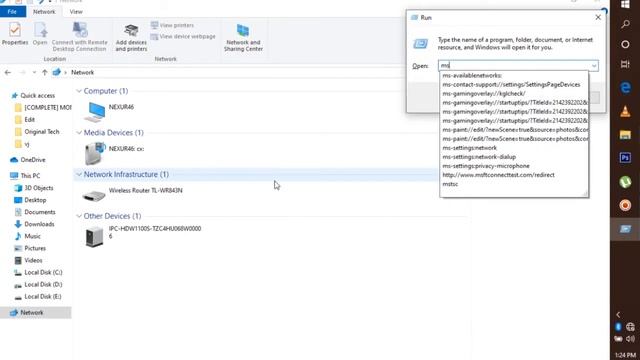Viewport: 640px width, 360px height.
Task: Choose ms-settings:network-dialup suggestion
Action: click(514, 157)
